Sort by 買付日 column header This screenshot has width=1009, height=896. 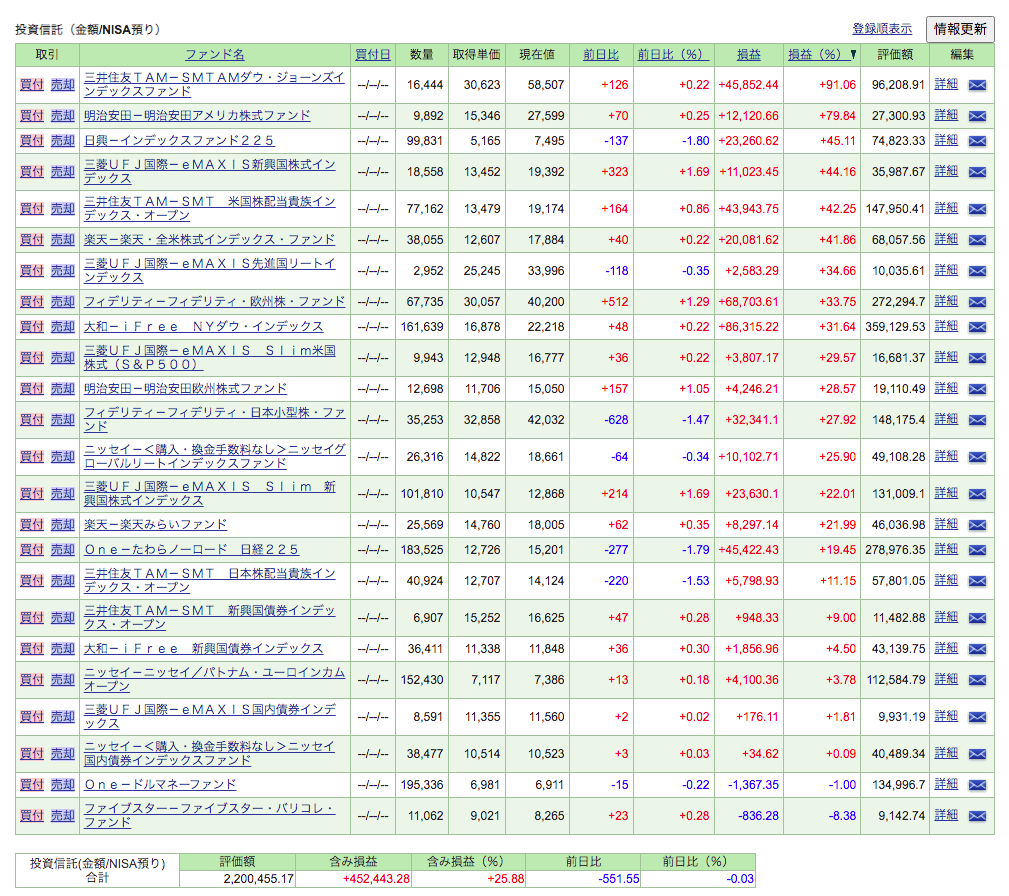pos(373,55)
